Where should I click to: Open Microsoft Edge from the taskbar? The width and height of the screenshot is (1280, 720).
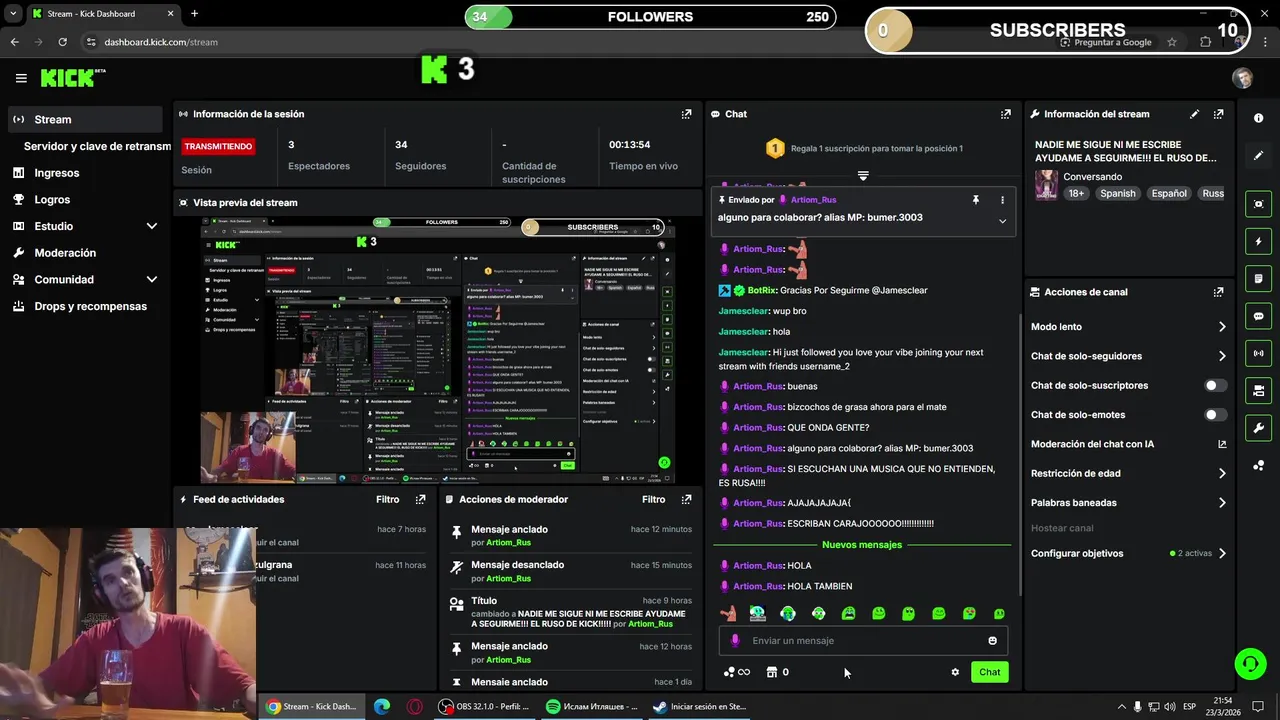(x=382, y=706)
